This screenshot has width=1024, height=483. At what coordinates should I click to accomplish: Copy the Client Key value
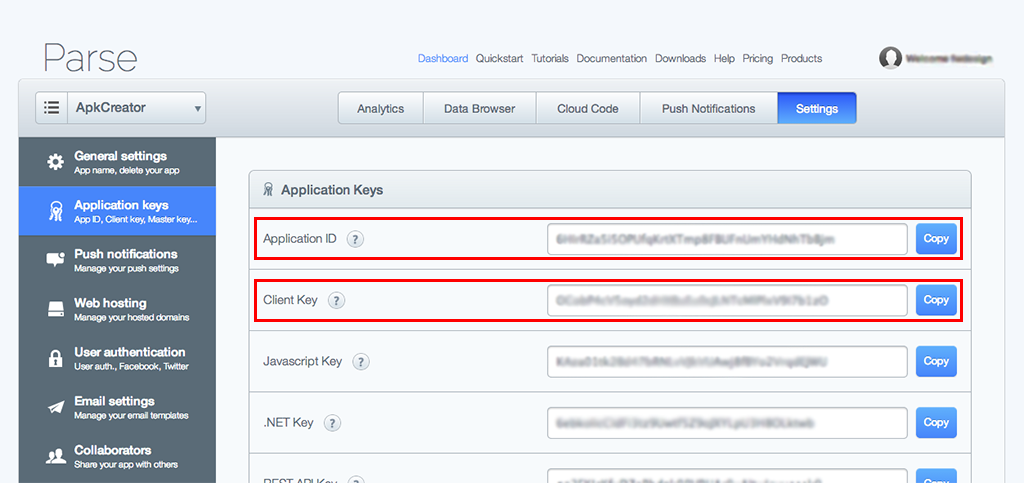click(x=936, y=300)
